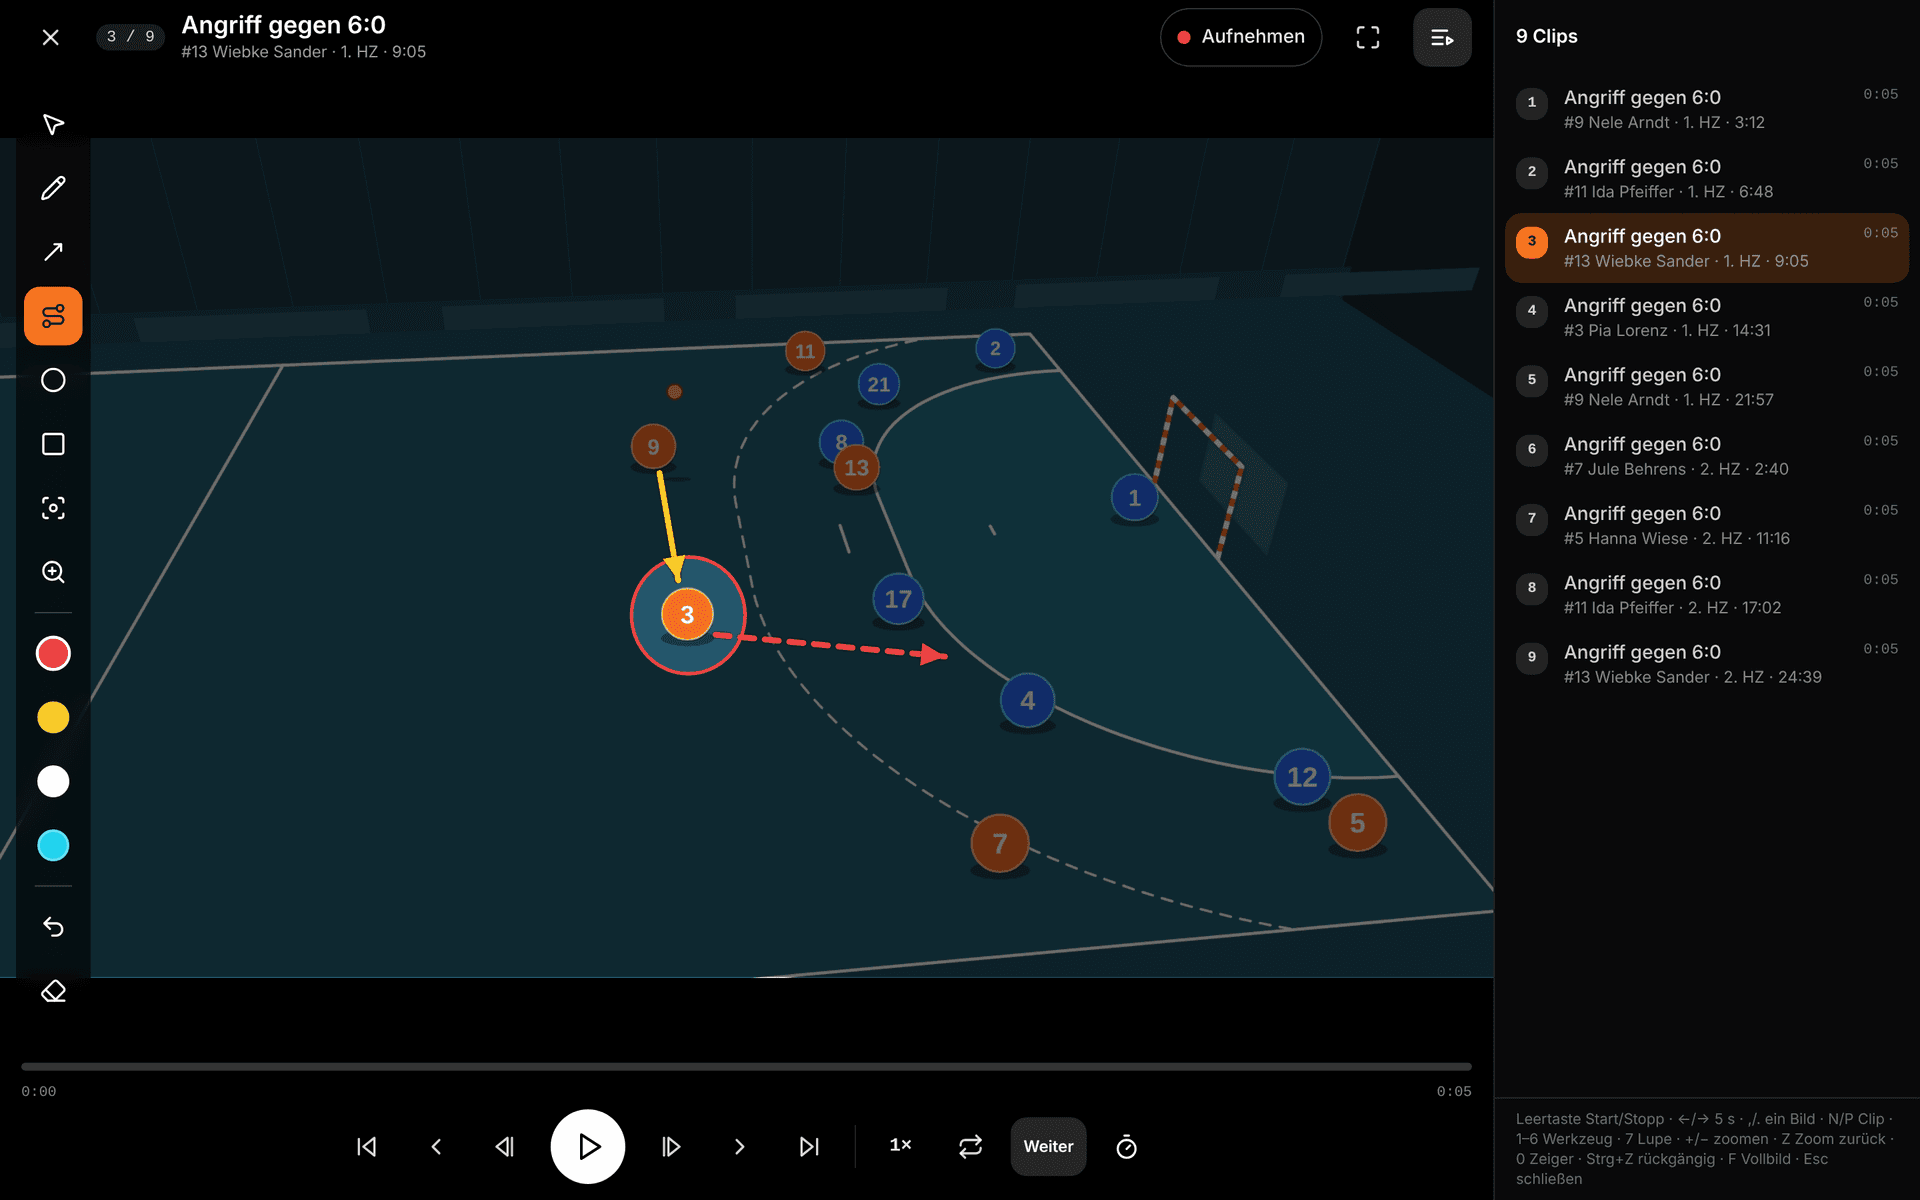Click goalkeeper marker 1 near the goal

point(1134,498)
